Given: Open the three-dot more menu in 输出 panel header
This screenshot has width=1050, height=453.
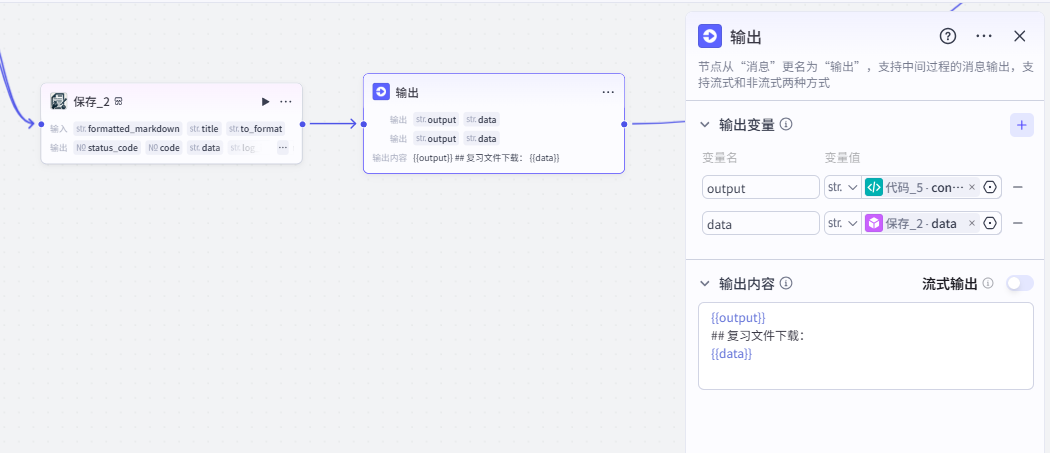Looking at the screenshot, I should click(x=984, y=36).
